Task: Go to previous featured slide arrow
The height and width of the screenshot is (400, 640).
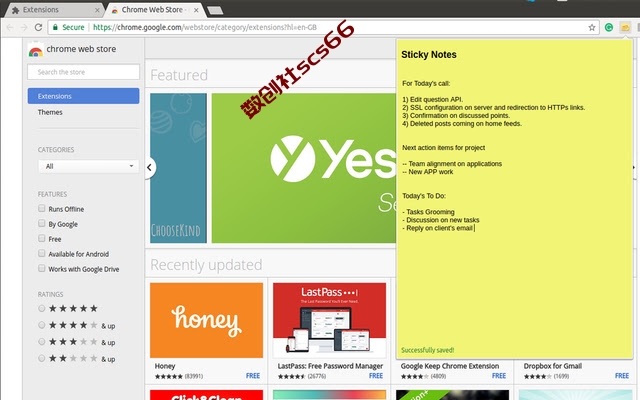Action: click(150, 167)
